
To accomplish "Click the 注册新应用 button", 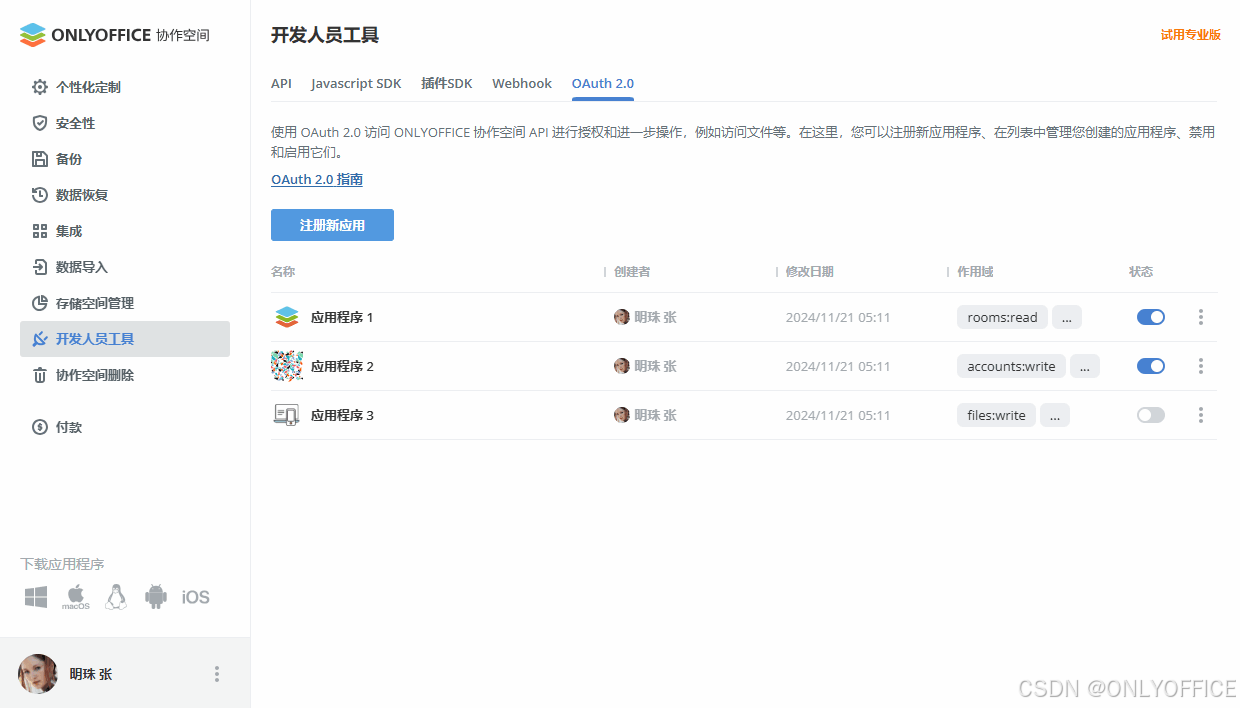I will click(x=332, y=225).
